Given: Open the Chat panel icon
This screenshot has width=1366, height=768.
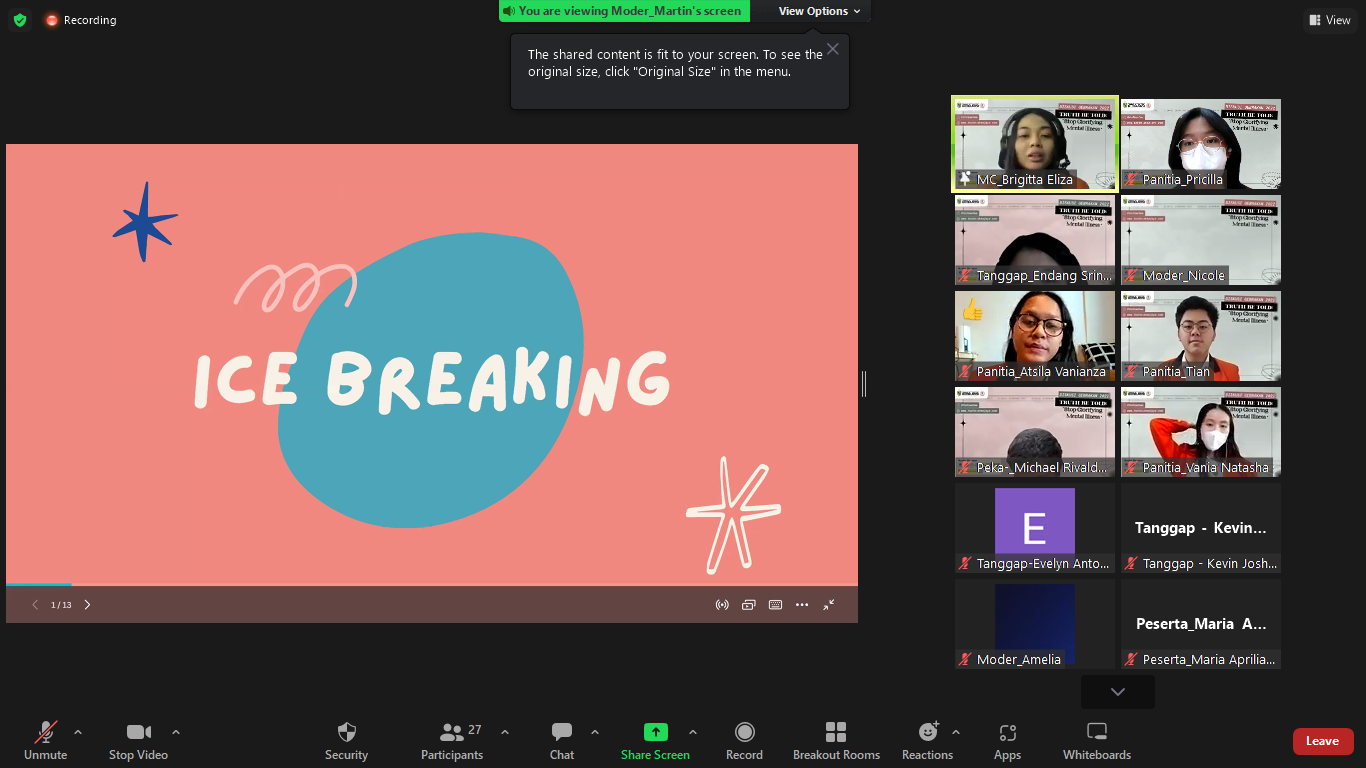Looking at the screenshot, I should pos(562,733).
